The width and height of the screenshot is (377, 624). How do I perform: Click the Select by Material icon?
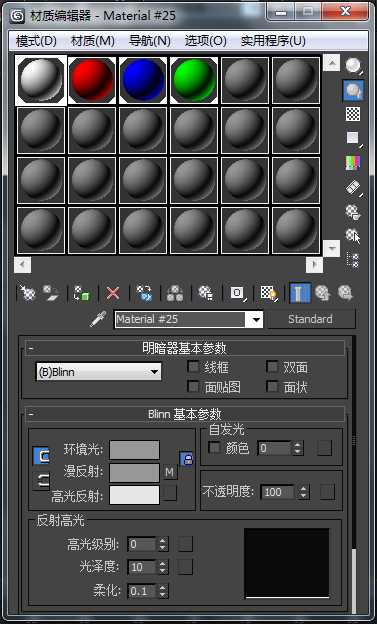coord(353,236)
